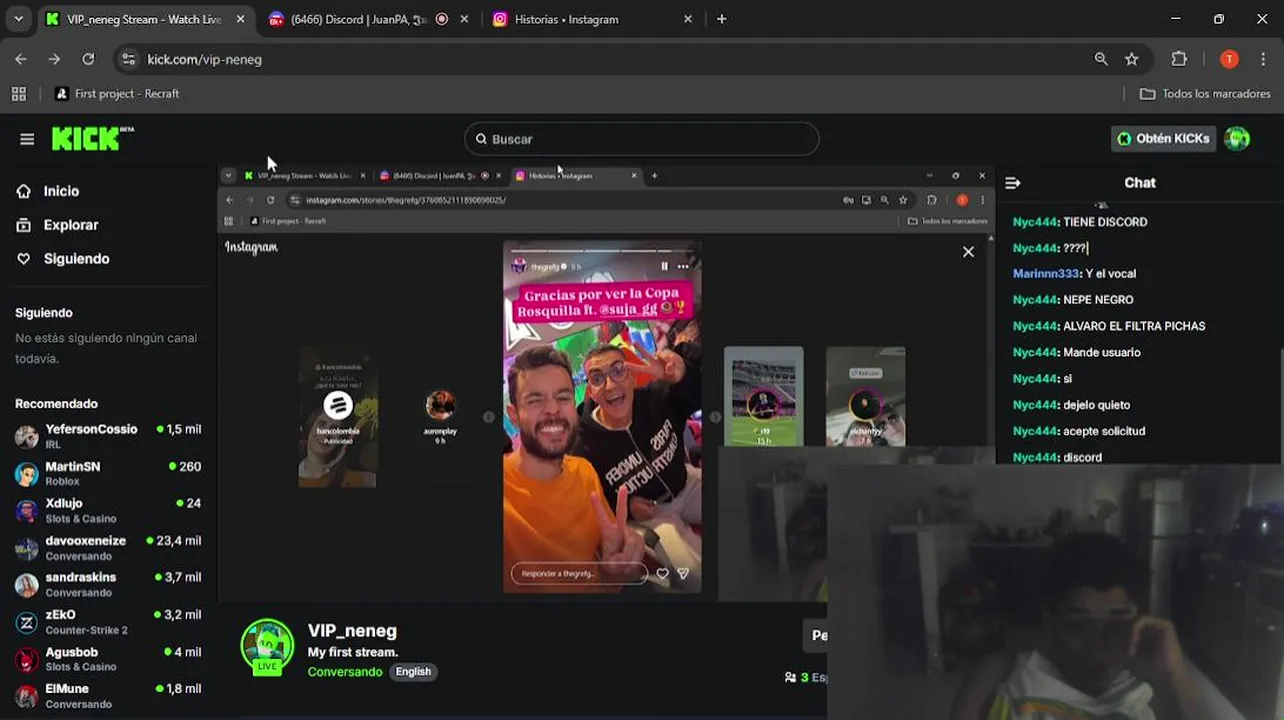Open First project - Recraft bookmark
The image size is (1284, 720).
pos(117,94)
